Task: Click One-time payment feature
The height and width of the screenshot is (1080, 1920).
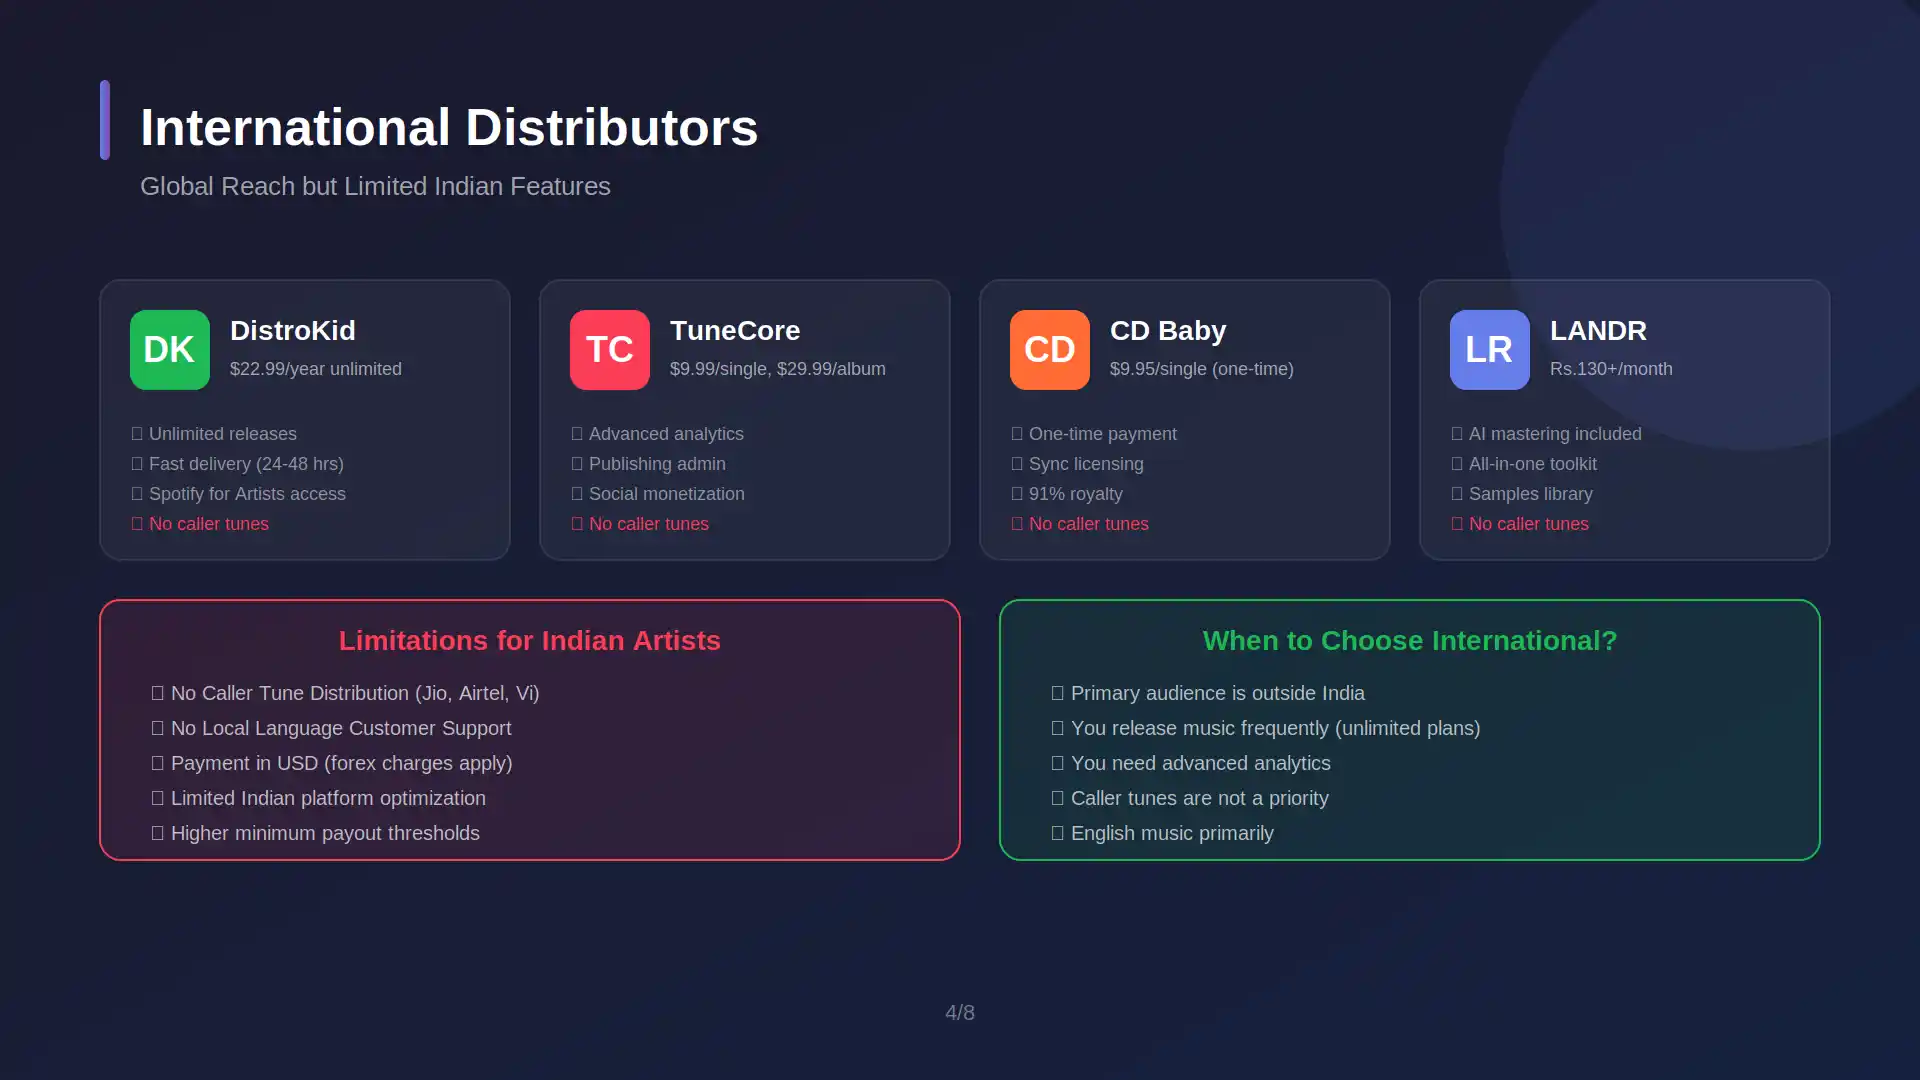Action: 1094,434
